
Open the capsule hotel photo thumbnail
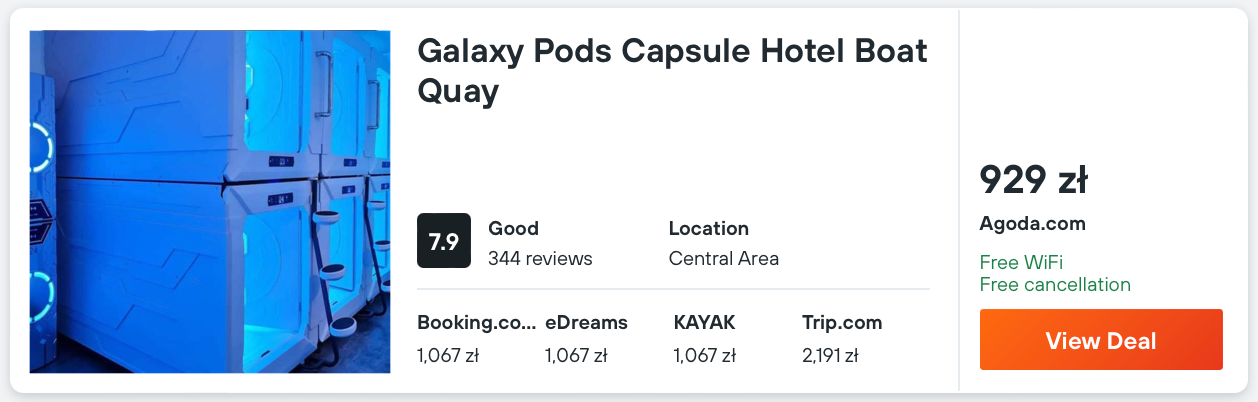[210, 201]
